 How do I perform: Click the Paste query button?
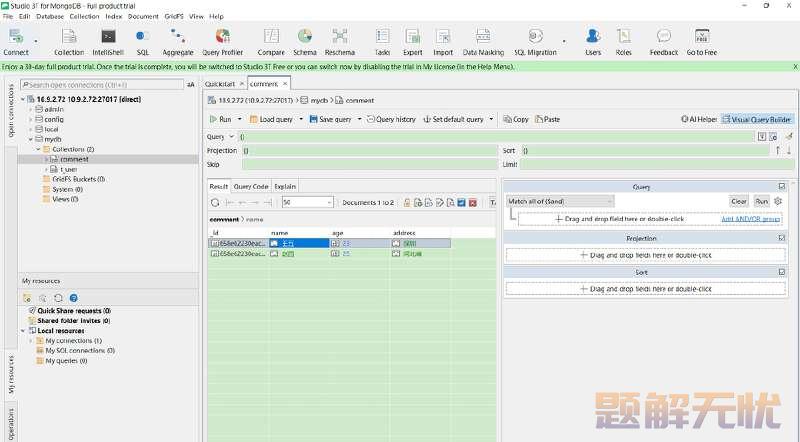point(547,119)
